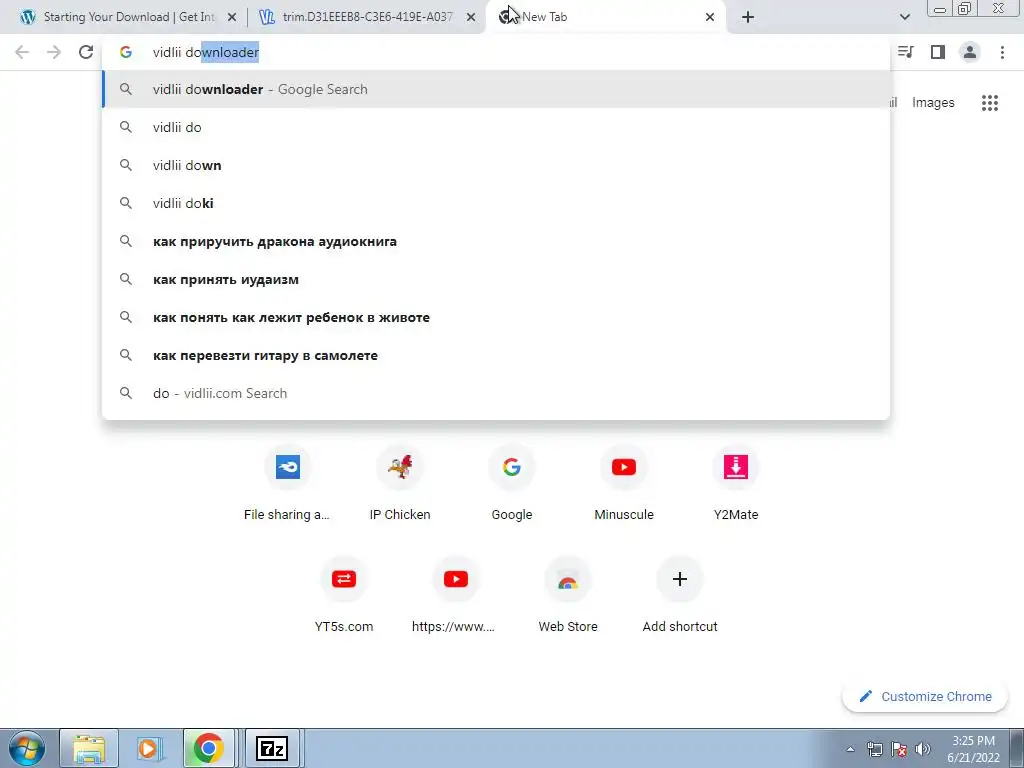Choose 'как понять как лежит ребенок в животе'
Screen dimensions: 1024x768
(496, 317)
